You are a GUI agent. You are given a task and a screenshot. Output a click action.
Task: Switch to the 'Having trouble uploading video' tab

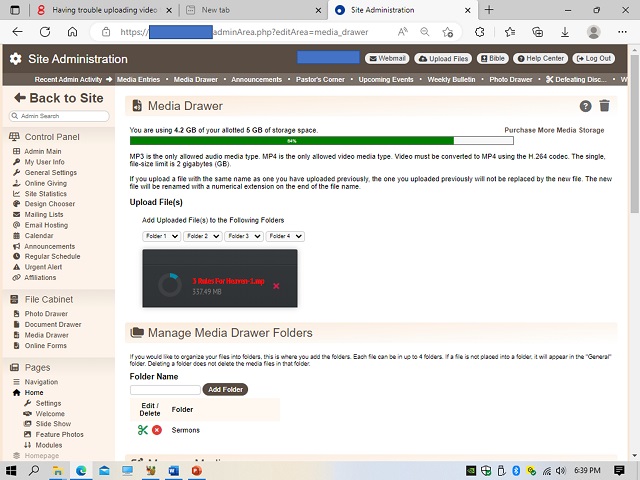click(x=105, y=10)
